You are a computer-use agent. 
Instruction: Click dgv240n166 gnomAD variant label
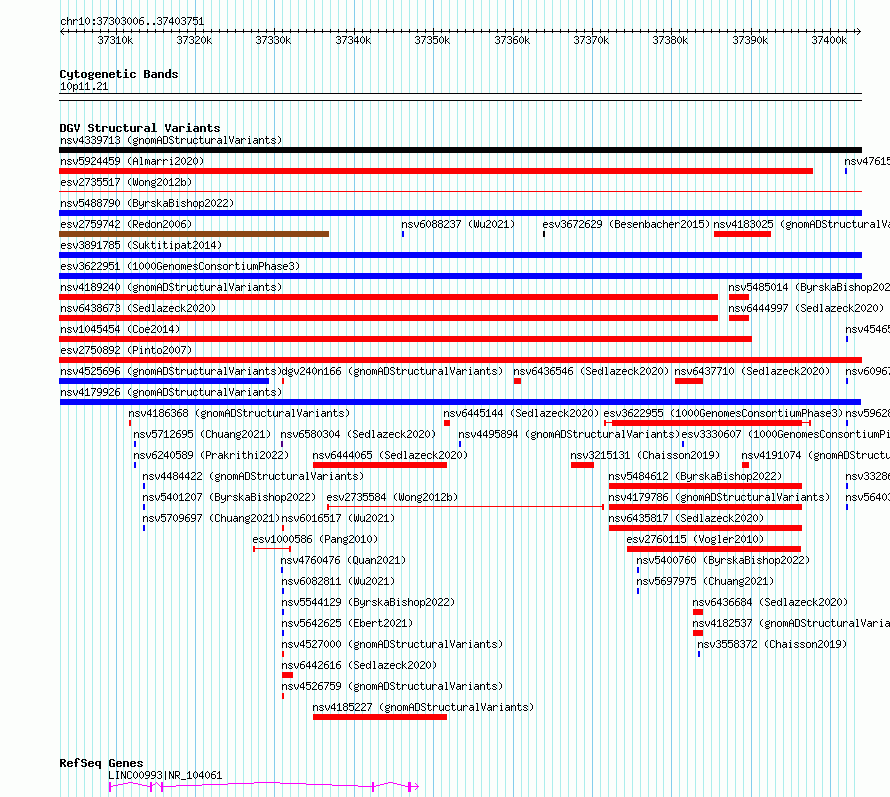click(393, 371)
